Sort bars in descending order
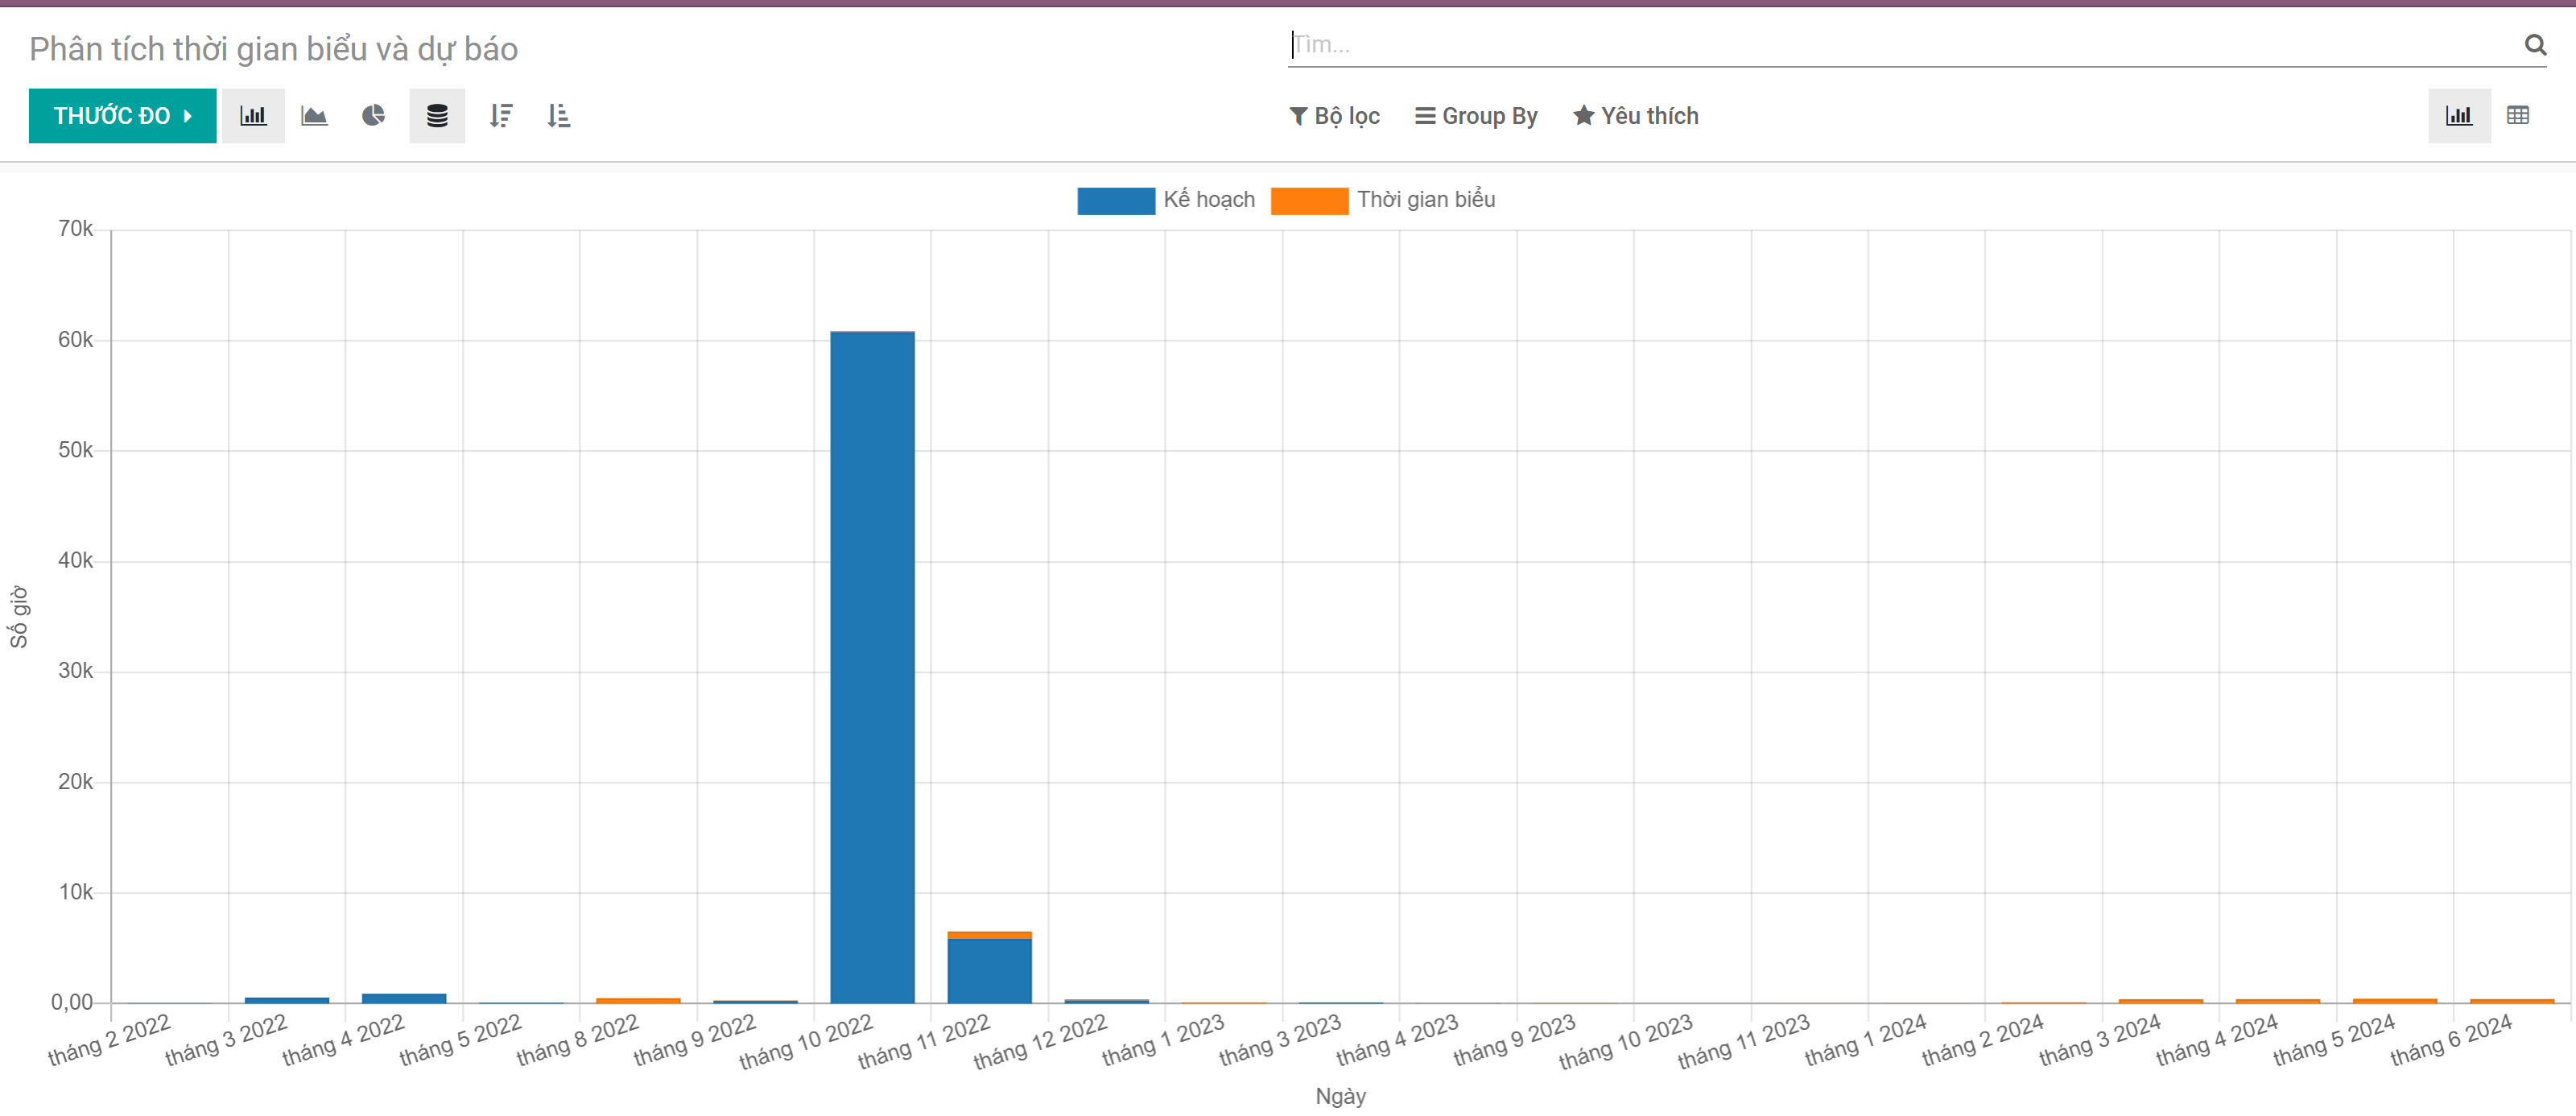The height and width of the screenshot is (1116, 2576). [x=501, y=116]
